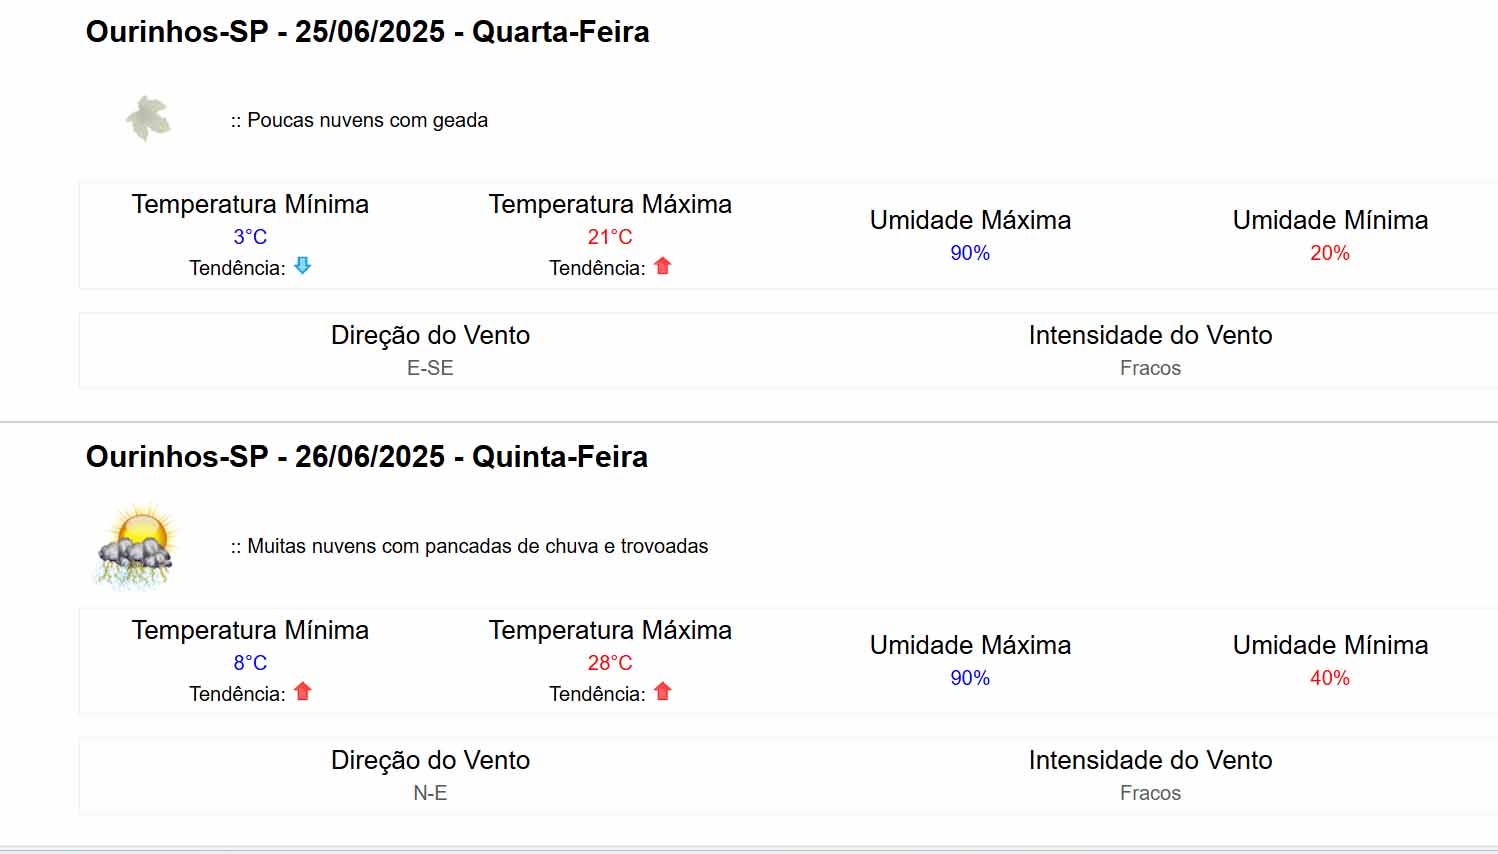Image resolution: width=1498 pixels, height=854 pixels.
Task: Click Fracos wind intensity for Quarta-Feira
Action: click(1150, 368)
